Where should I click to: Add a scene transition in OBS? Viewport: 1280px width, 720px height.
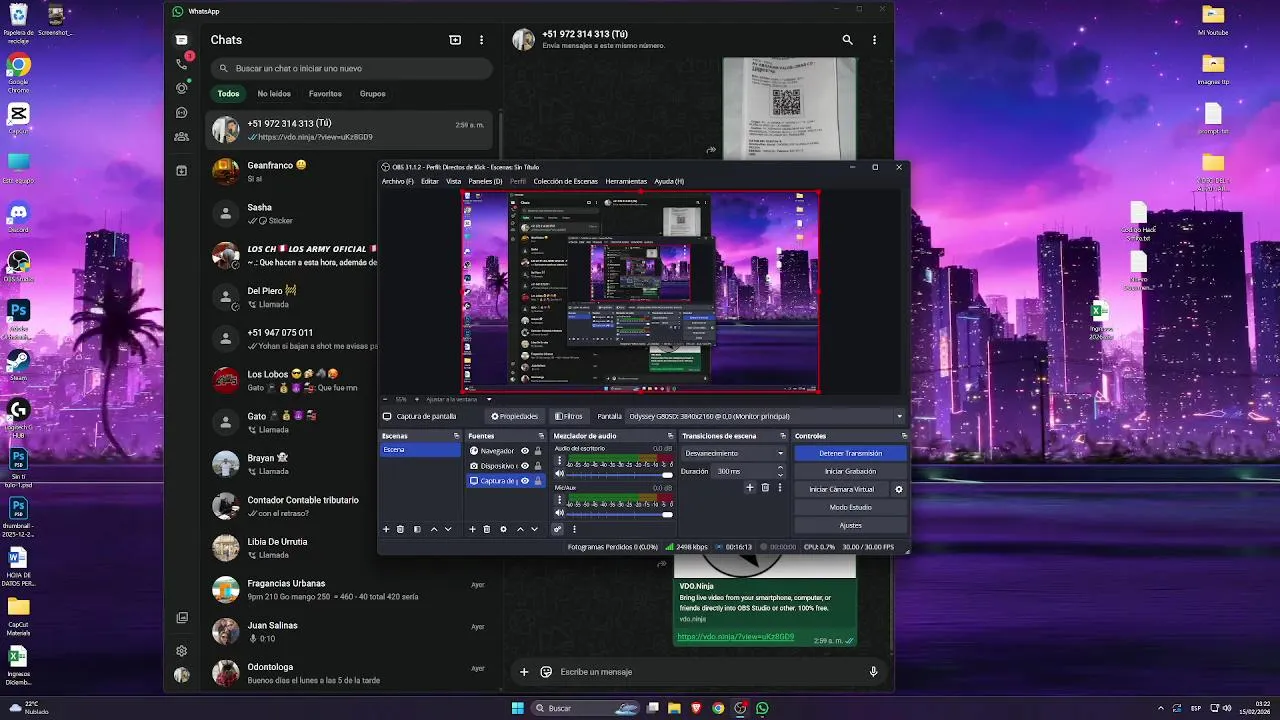(x=749, y=487)
